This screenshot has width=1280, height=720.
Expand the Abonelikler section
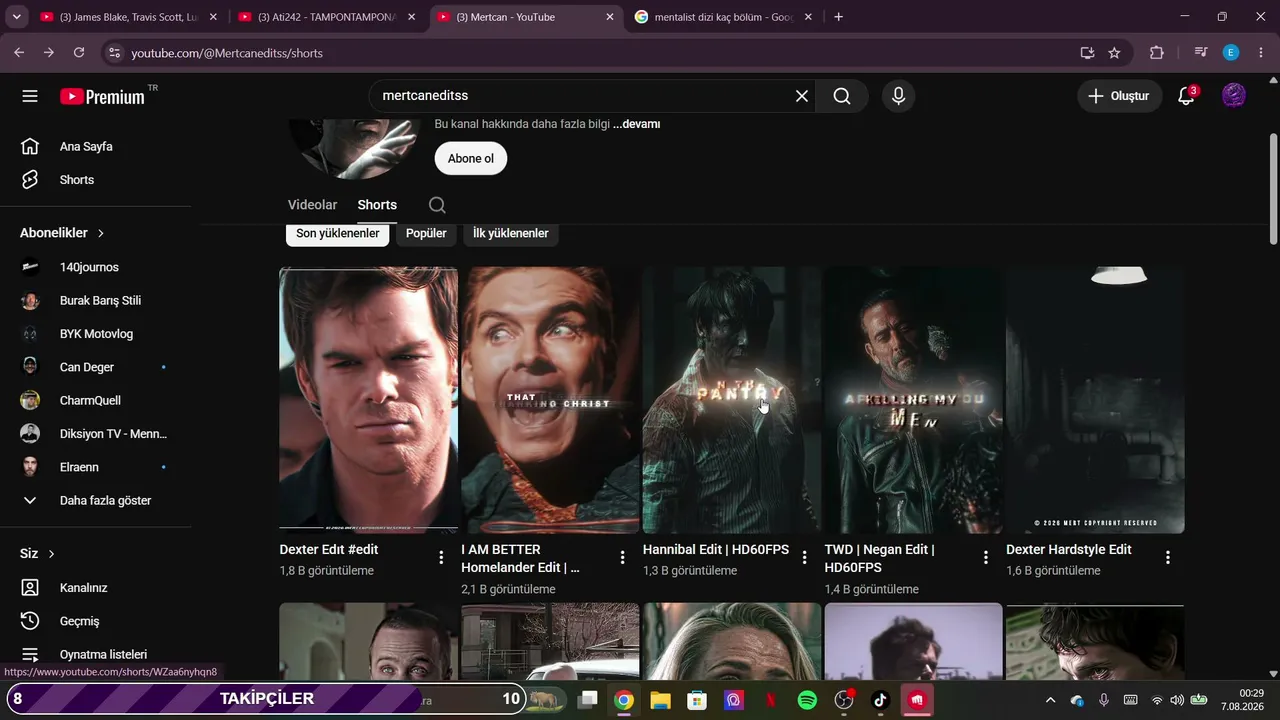(62, 233)
